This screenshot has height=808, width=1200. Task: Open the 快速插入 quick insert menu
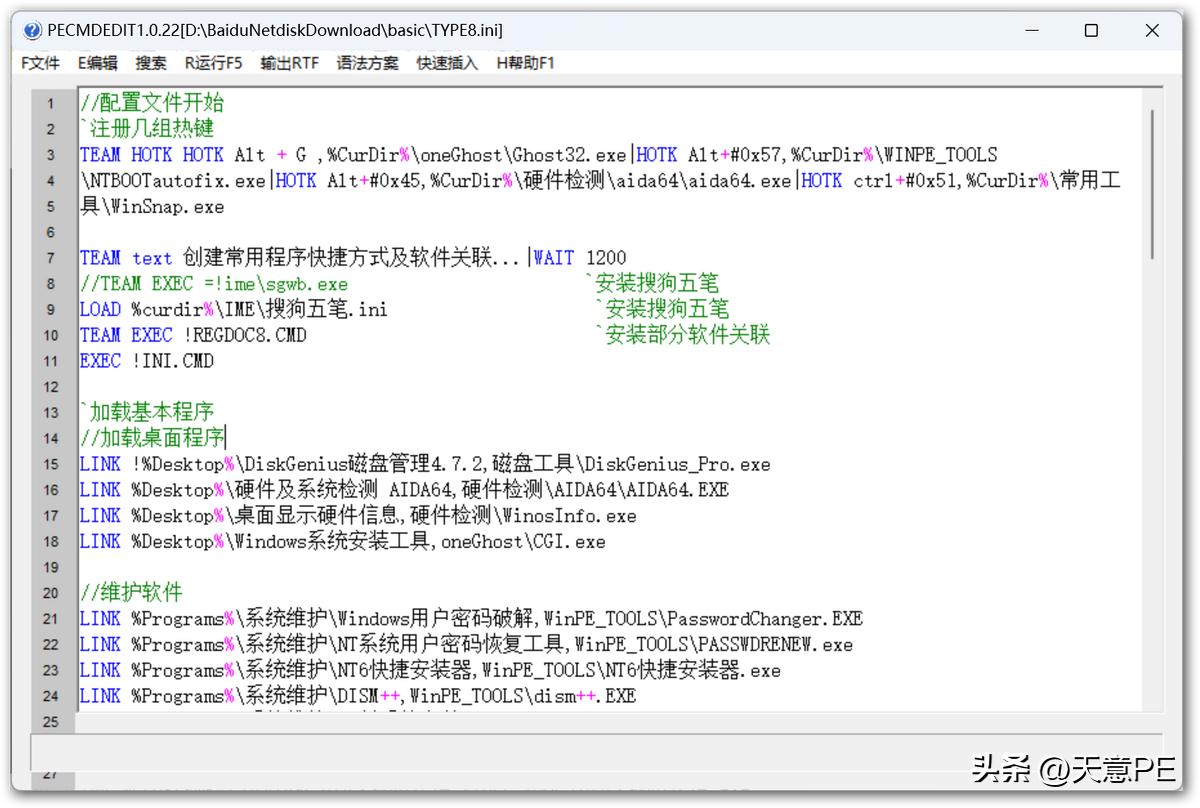tap(442, 62)
